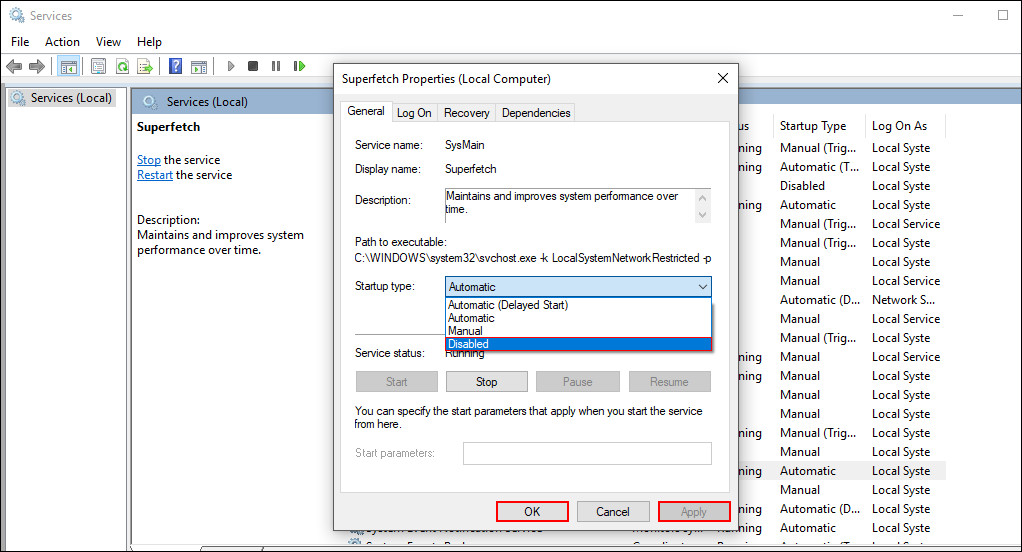Click the Export List toolbar icon
Screen dimensions: 1022x552
tap(145, 66)
